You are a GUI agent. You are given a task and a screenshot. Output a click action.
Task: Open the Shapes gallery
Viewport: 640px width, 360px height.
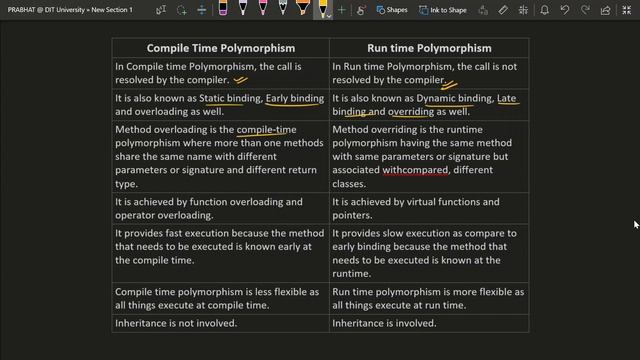392,10
